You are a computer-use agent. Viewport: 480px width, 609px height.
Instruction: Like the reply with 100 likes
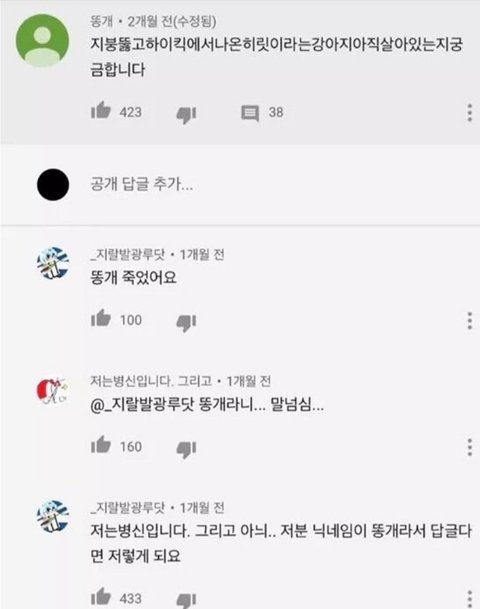pyautogui.click(x=101, y=318)
